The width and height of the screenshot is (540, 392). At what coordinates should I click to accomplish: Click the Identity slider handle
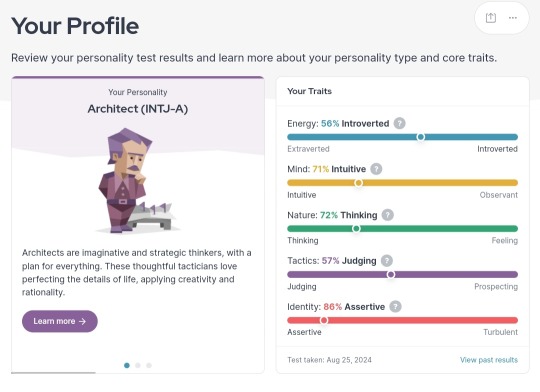324,320
